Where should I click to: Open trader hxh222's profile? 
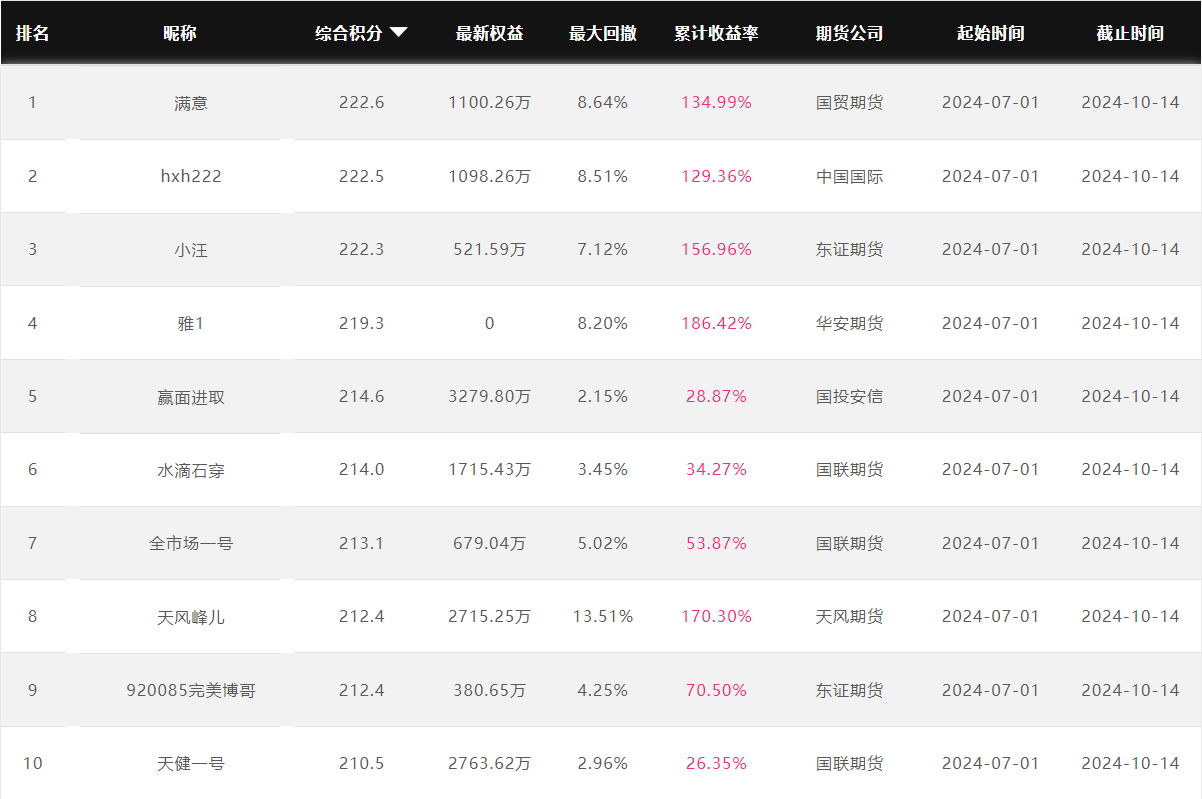191,176
